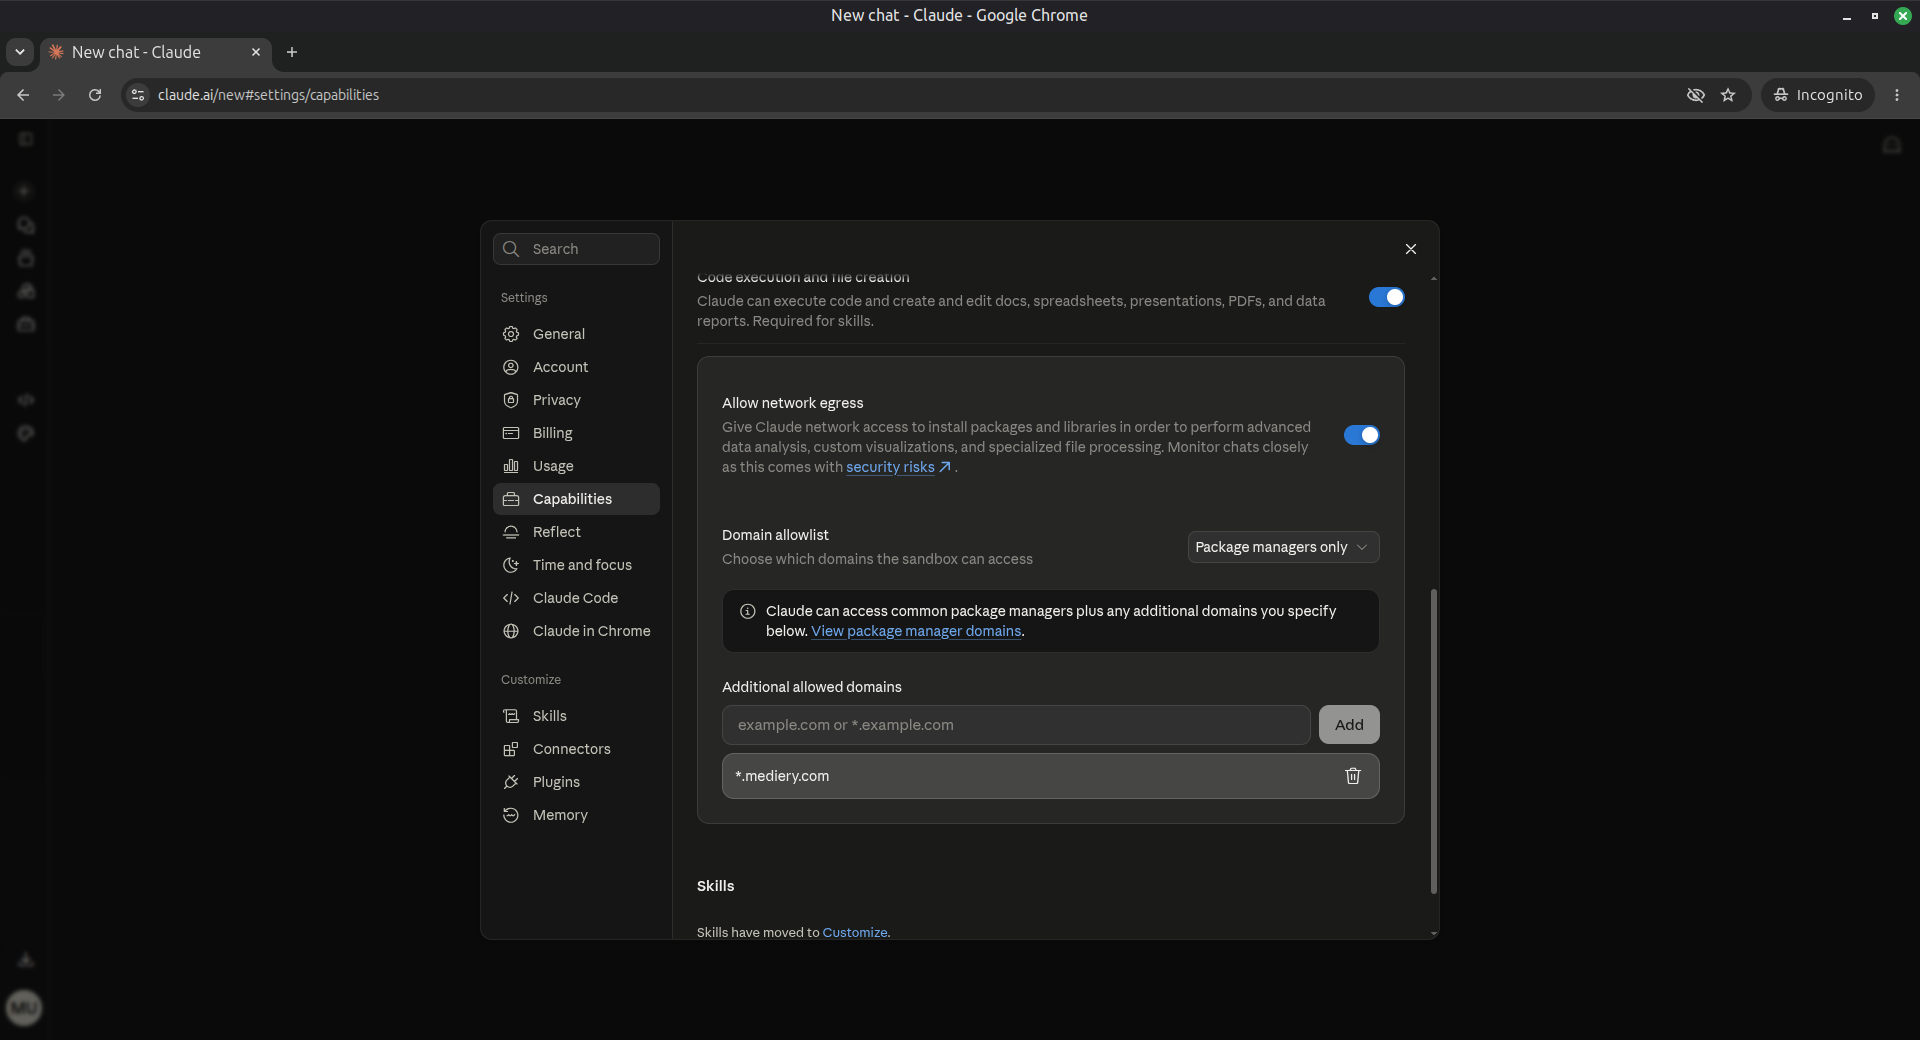Click the *.mediery.com domain text
Viewport: 1920px width, 1040px height.
click(782, 776)
